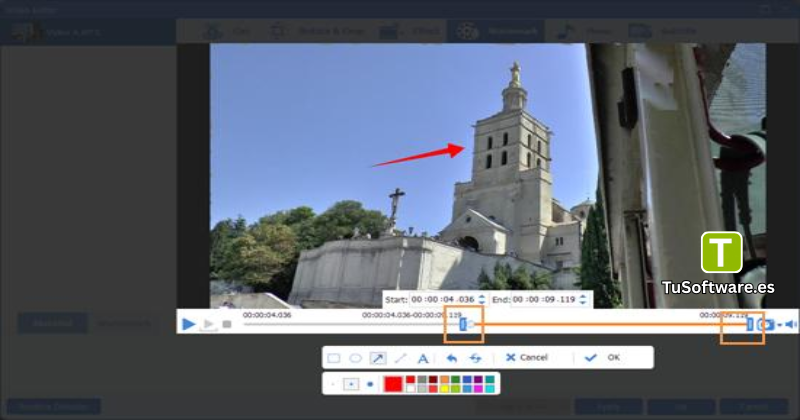Image resolution: width=800 pixels, height=420 pixels.
Task: Pick the small red palette swatch
Action: [411, 380]
